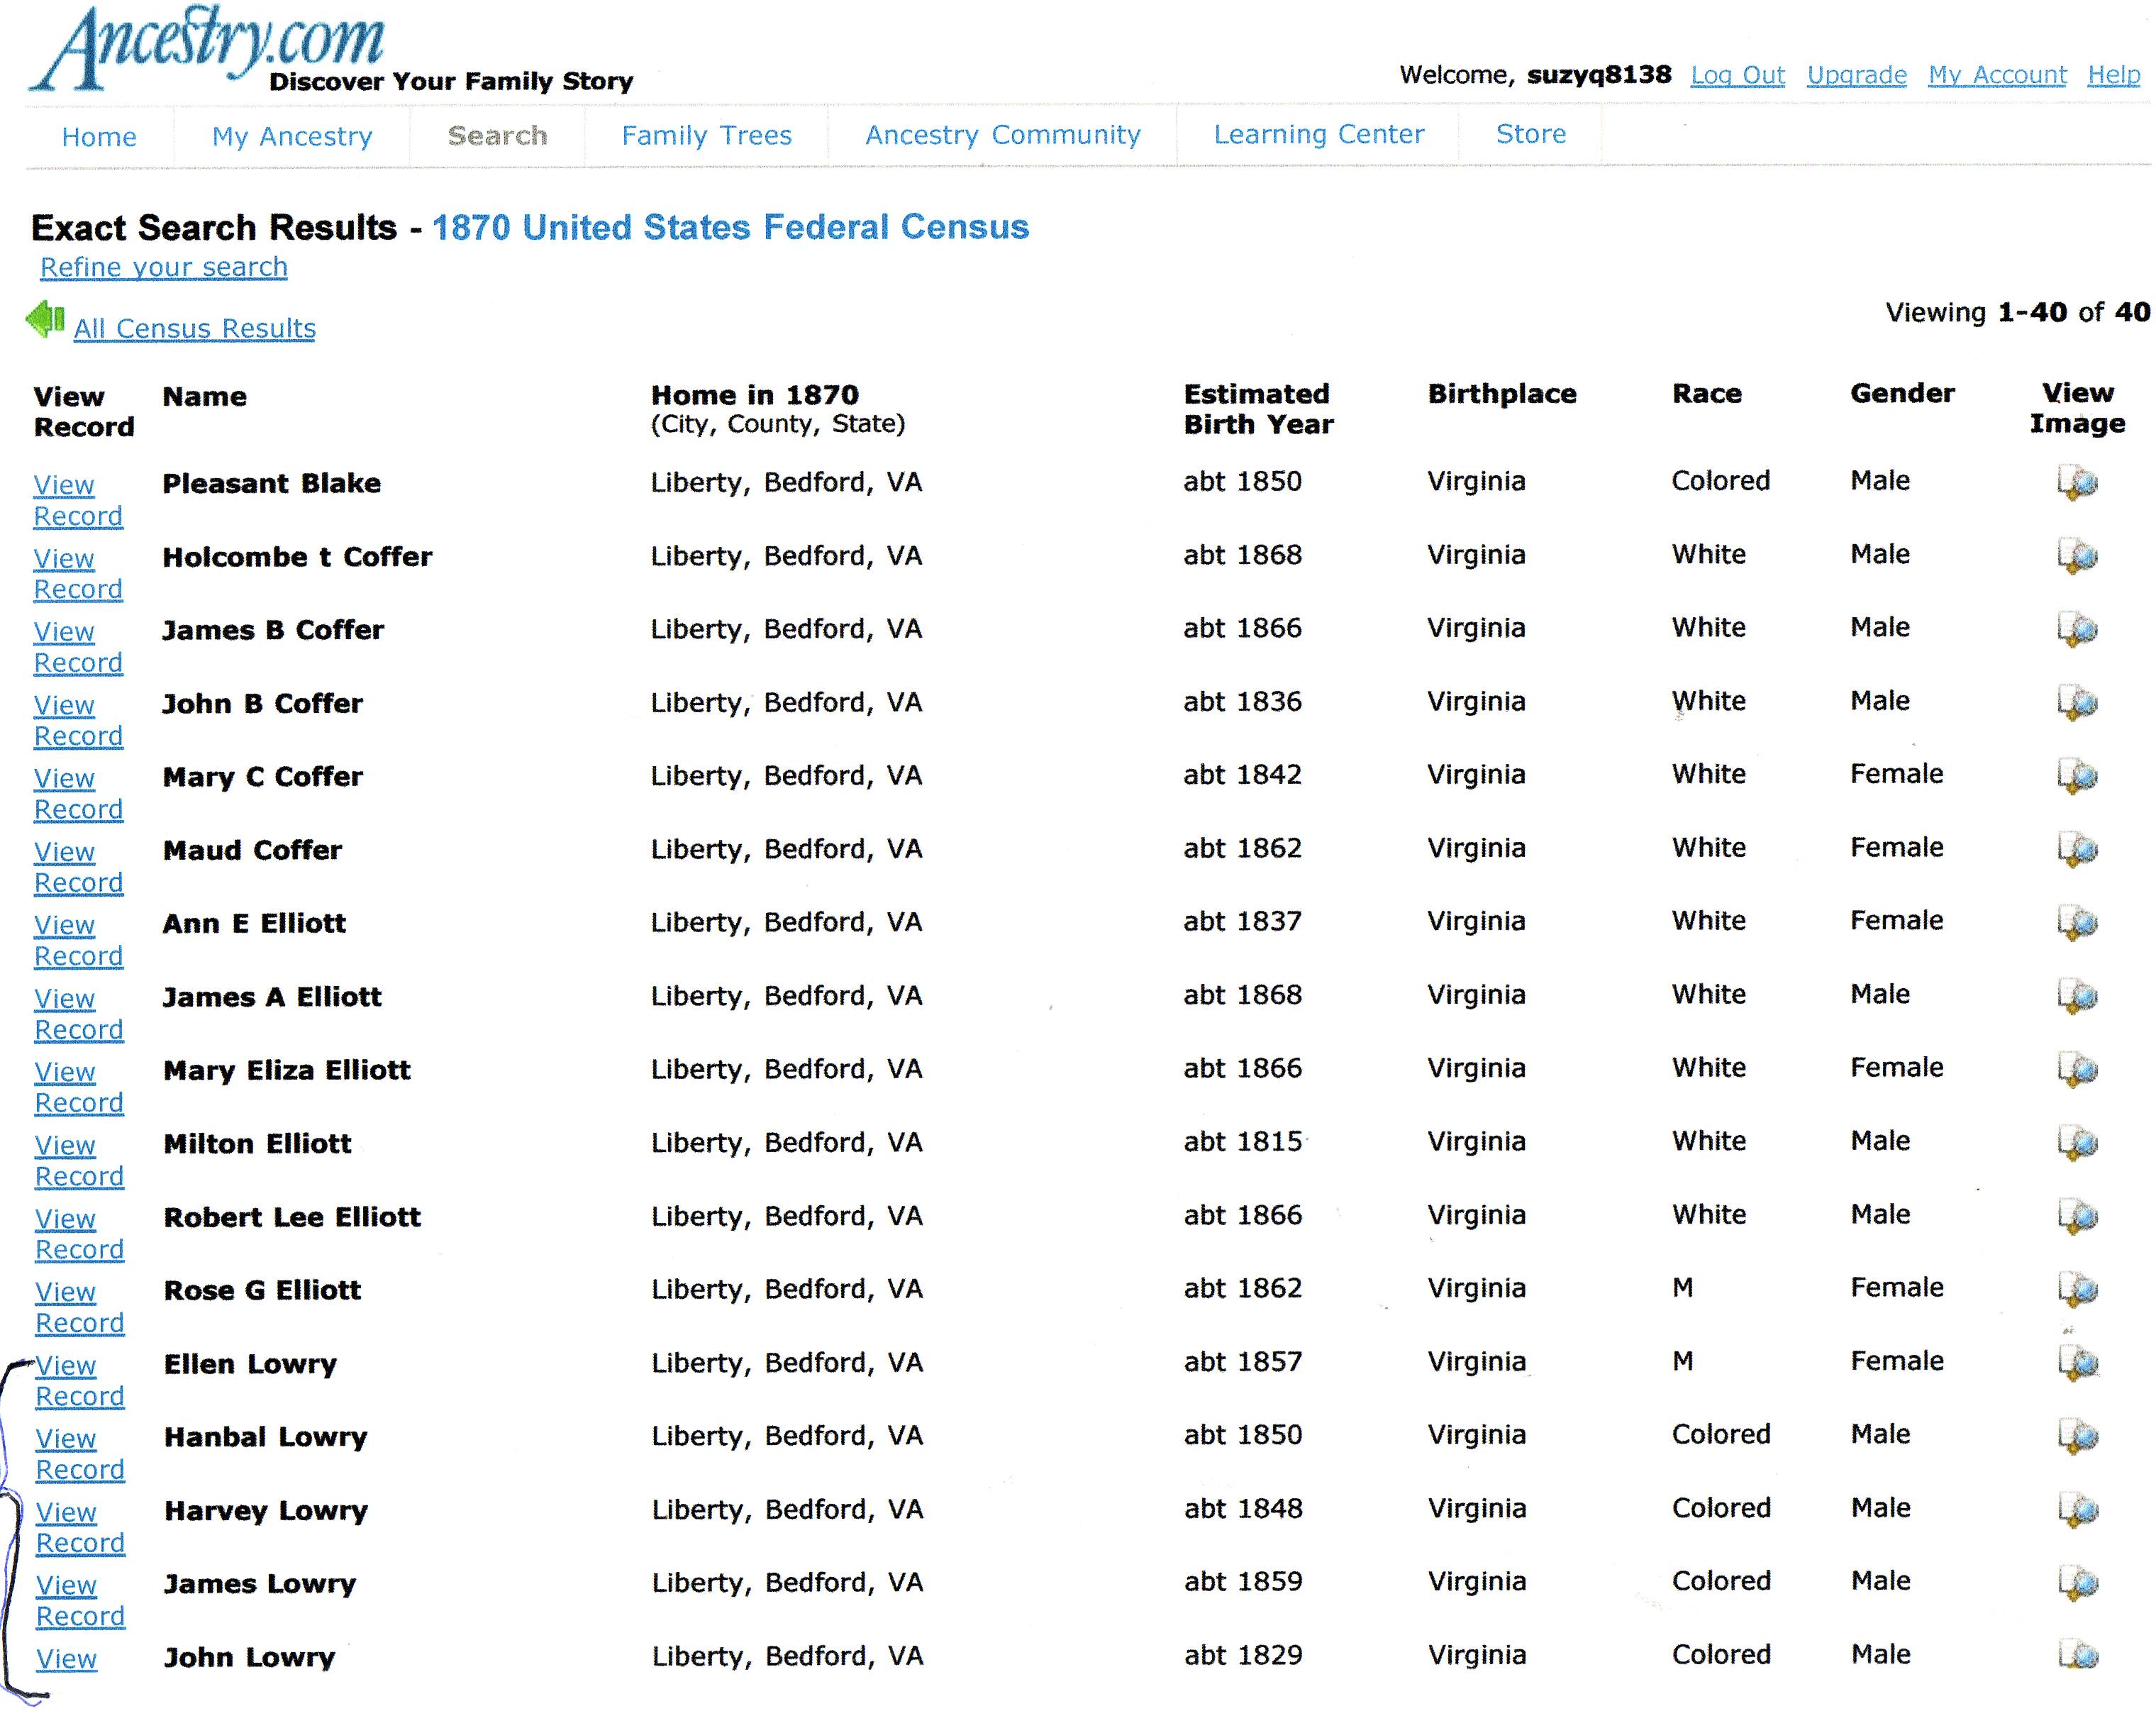Open the Store tab

pyautogui.click(x=1531, y=134)
